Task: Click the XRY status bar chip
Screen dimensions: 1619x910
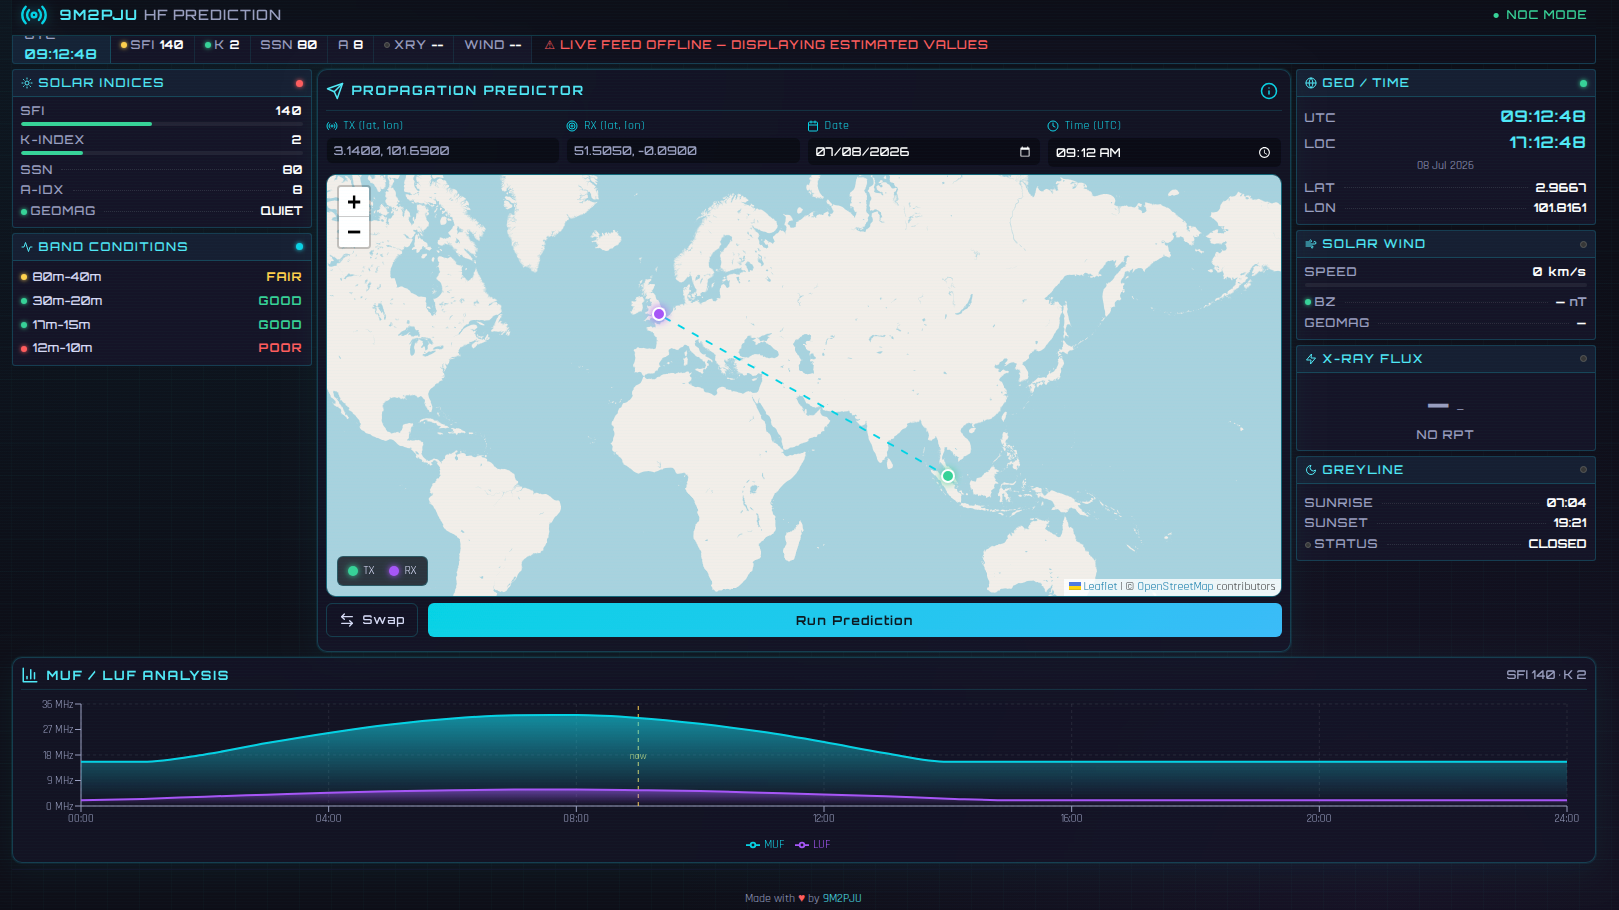Action: [414, 45]
